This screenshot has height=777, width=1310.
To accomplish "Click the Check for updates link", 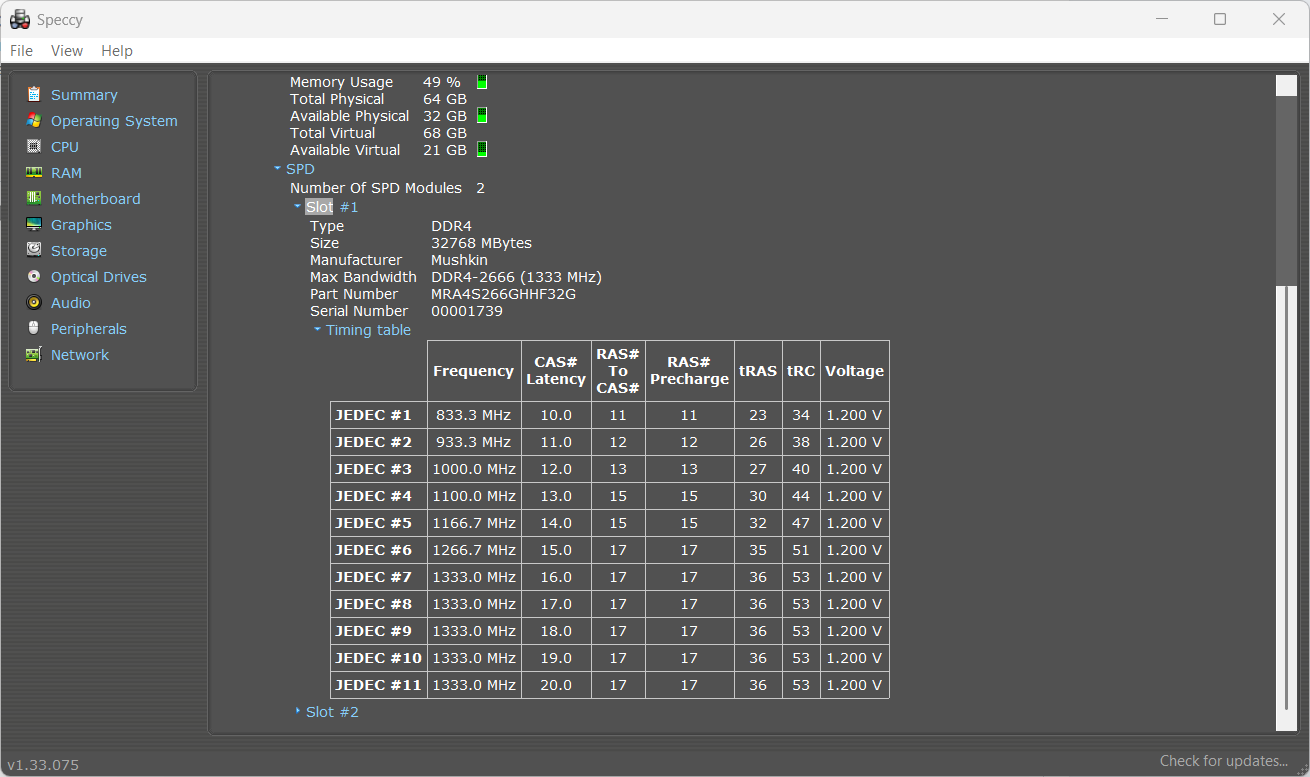I will pos(1223,761).
